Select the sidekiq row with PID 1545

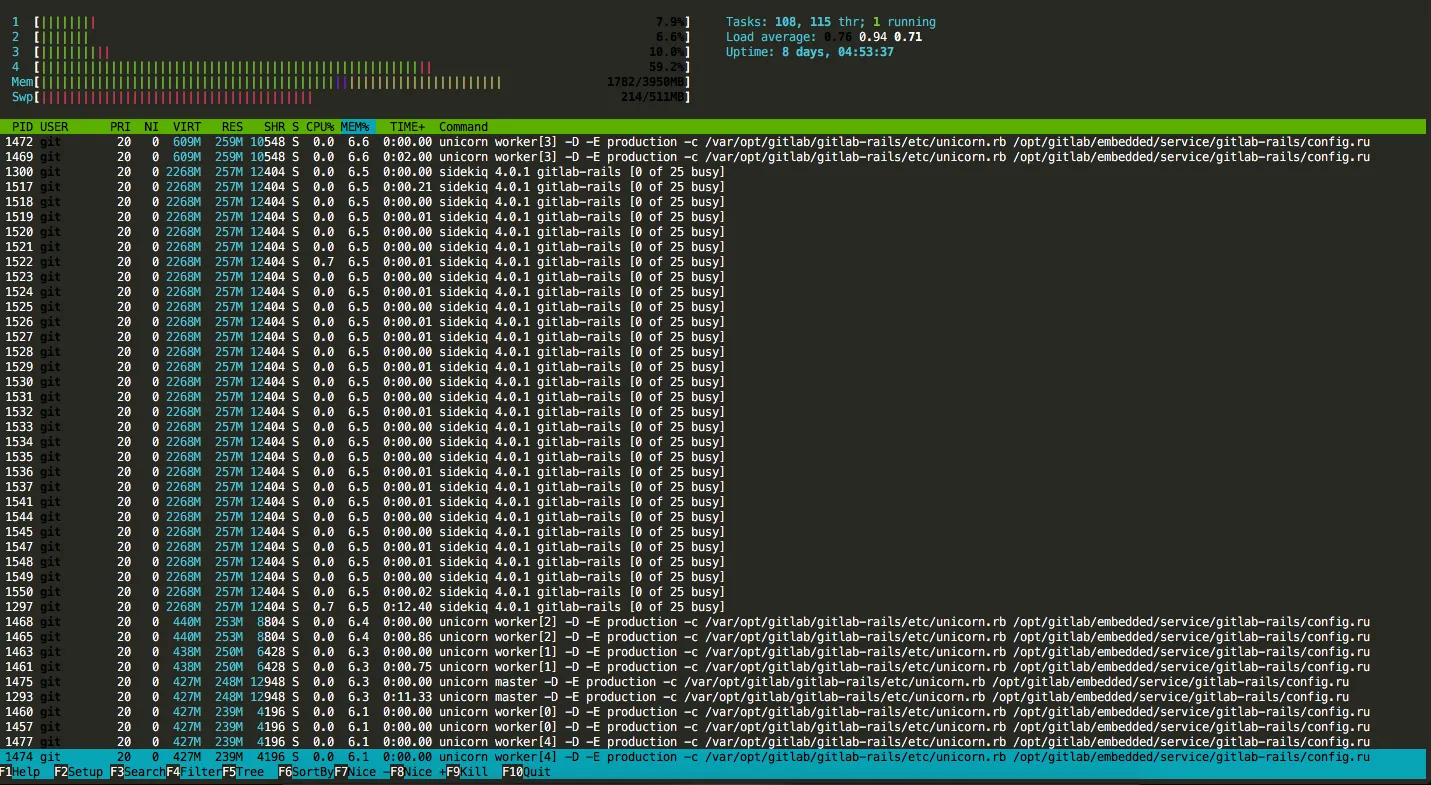715,532
